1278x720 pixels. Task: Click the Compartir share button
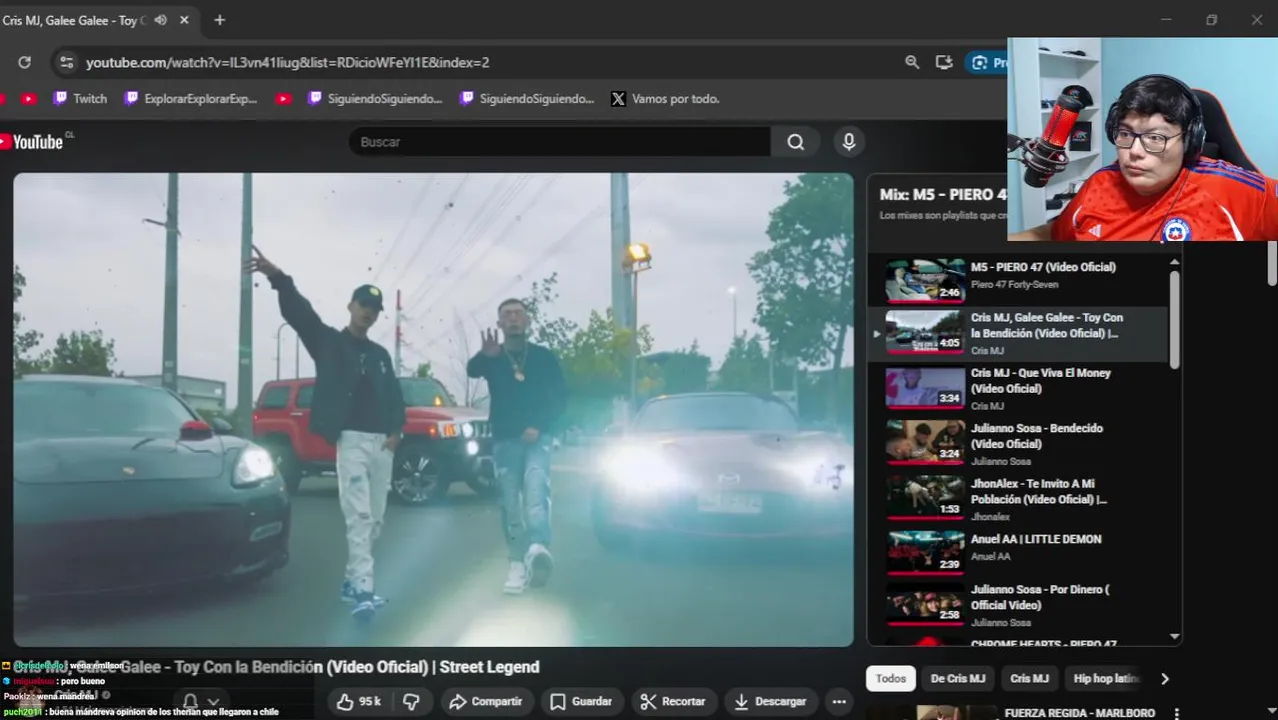pyautogui.click(x=486, y=702)
